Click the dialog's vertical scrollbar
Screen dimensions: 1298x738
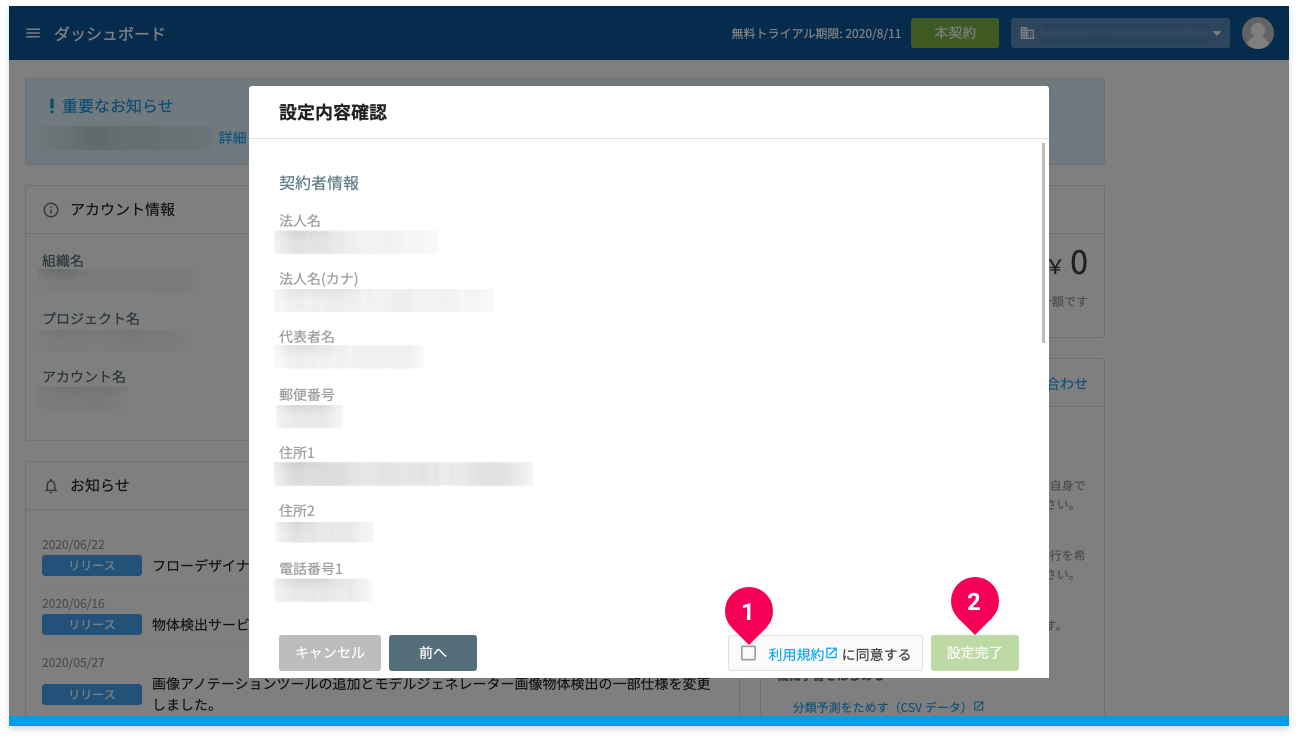1044,243
